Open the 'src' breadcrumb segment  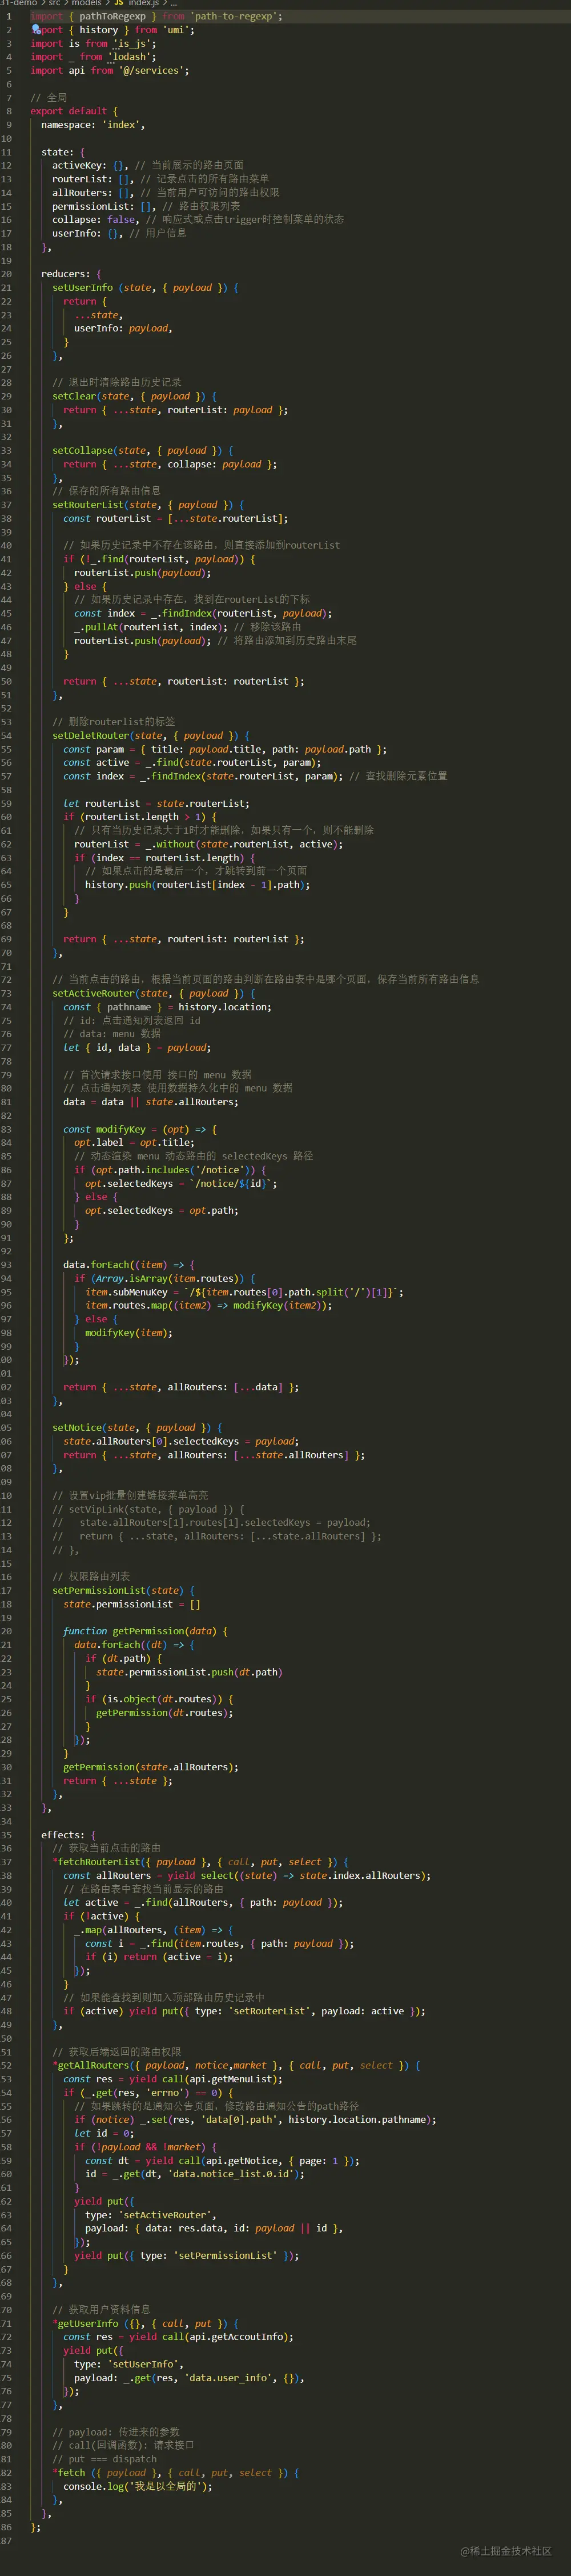pyautogui.click(x=54, y=3)
